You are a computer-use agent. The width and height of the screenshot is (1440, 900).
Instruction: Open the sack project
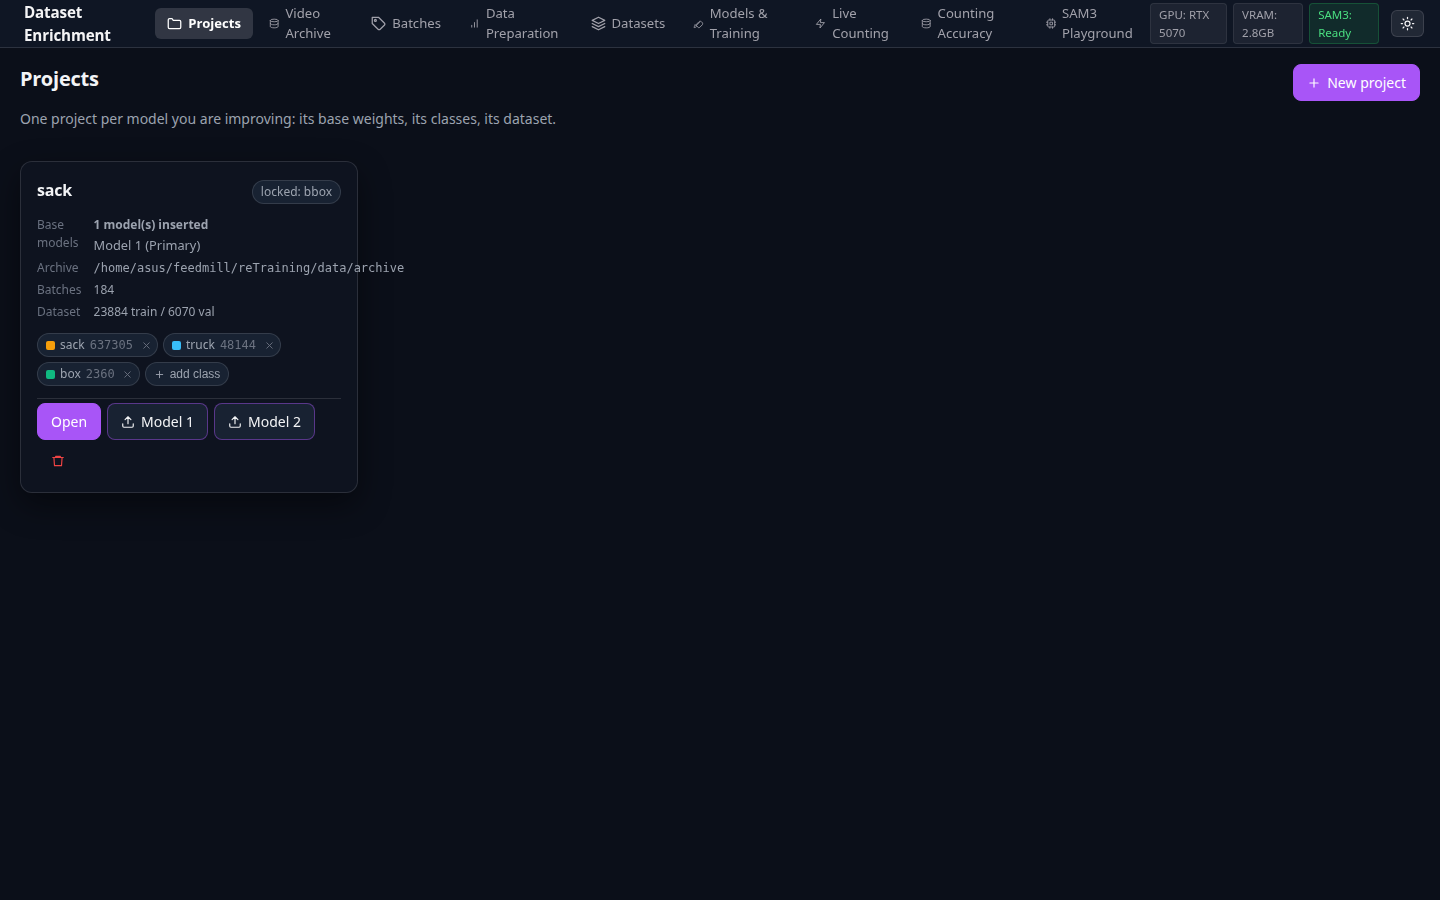tap(69, 422)
